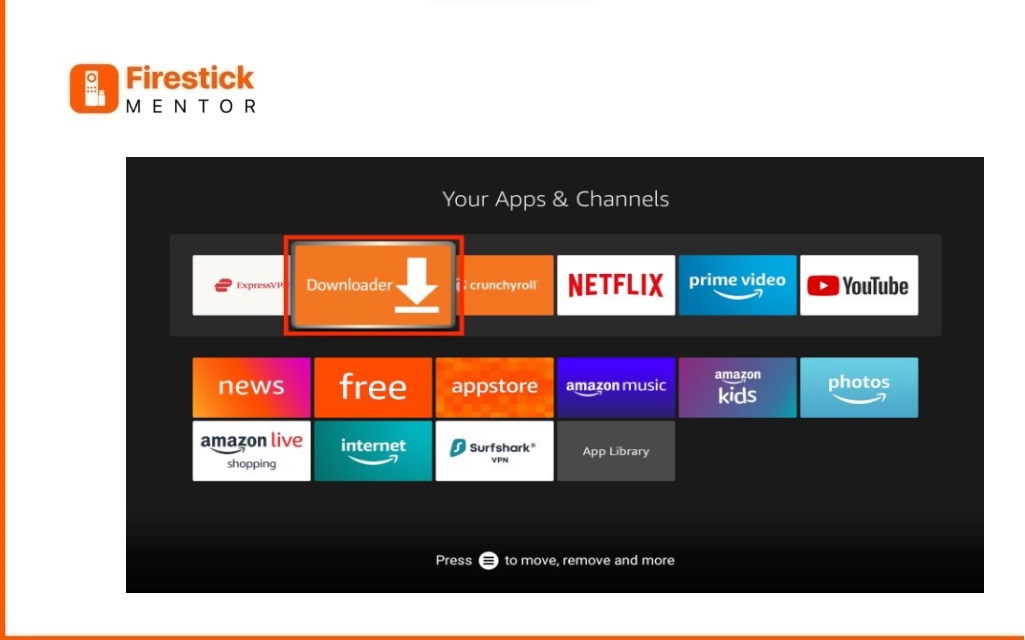The width and height of the screenshot is (1025, 640).
Task: Open the Free streaming app
Action: point(372,387)
